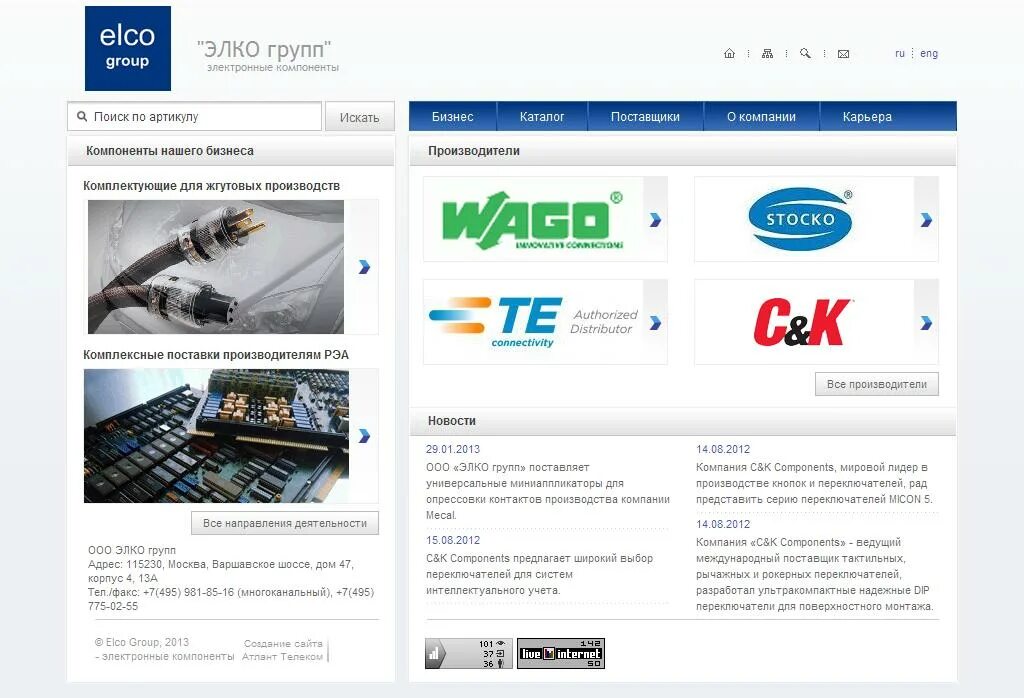Open the Бизнес menu
The height and width of the screenshot is (698, 1024).
click(x=453, y=116)
